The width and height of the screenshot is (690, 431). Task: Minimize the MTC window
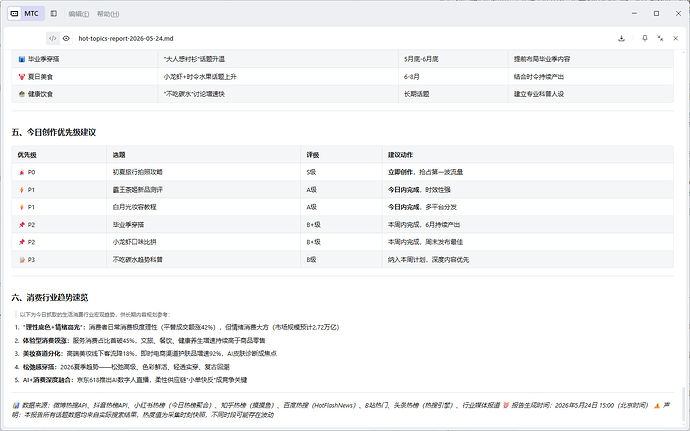634,14
